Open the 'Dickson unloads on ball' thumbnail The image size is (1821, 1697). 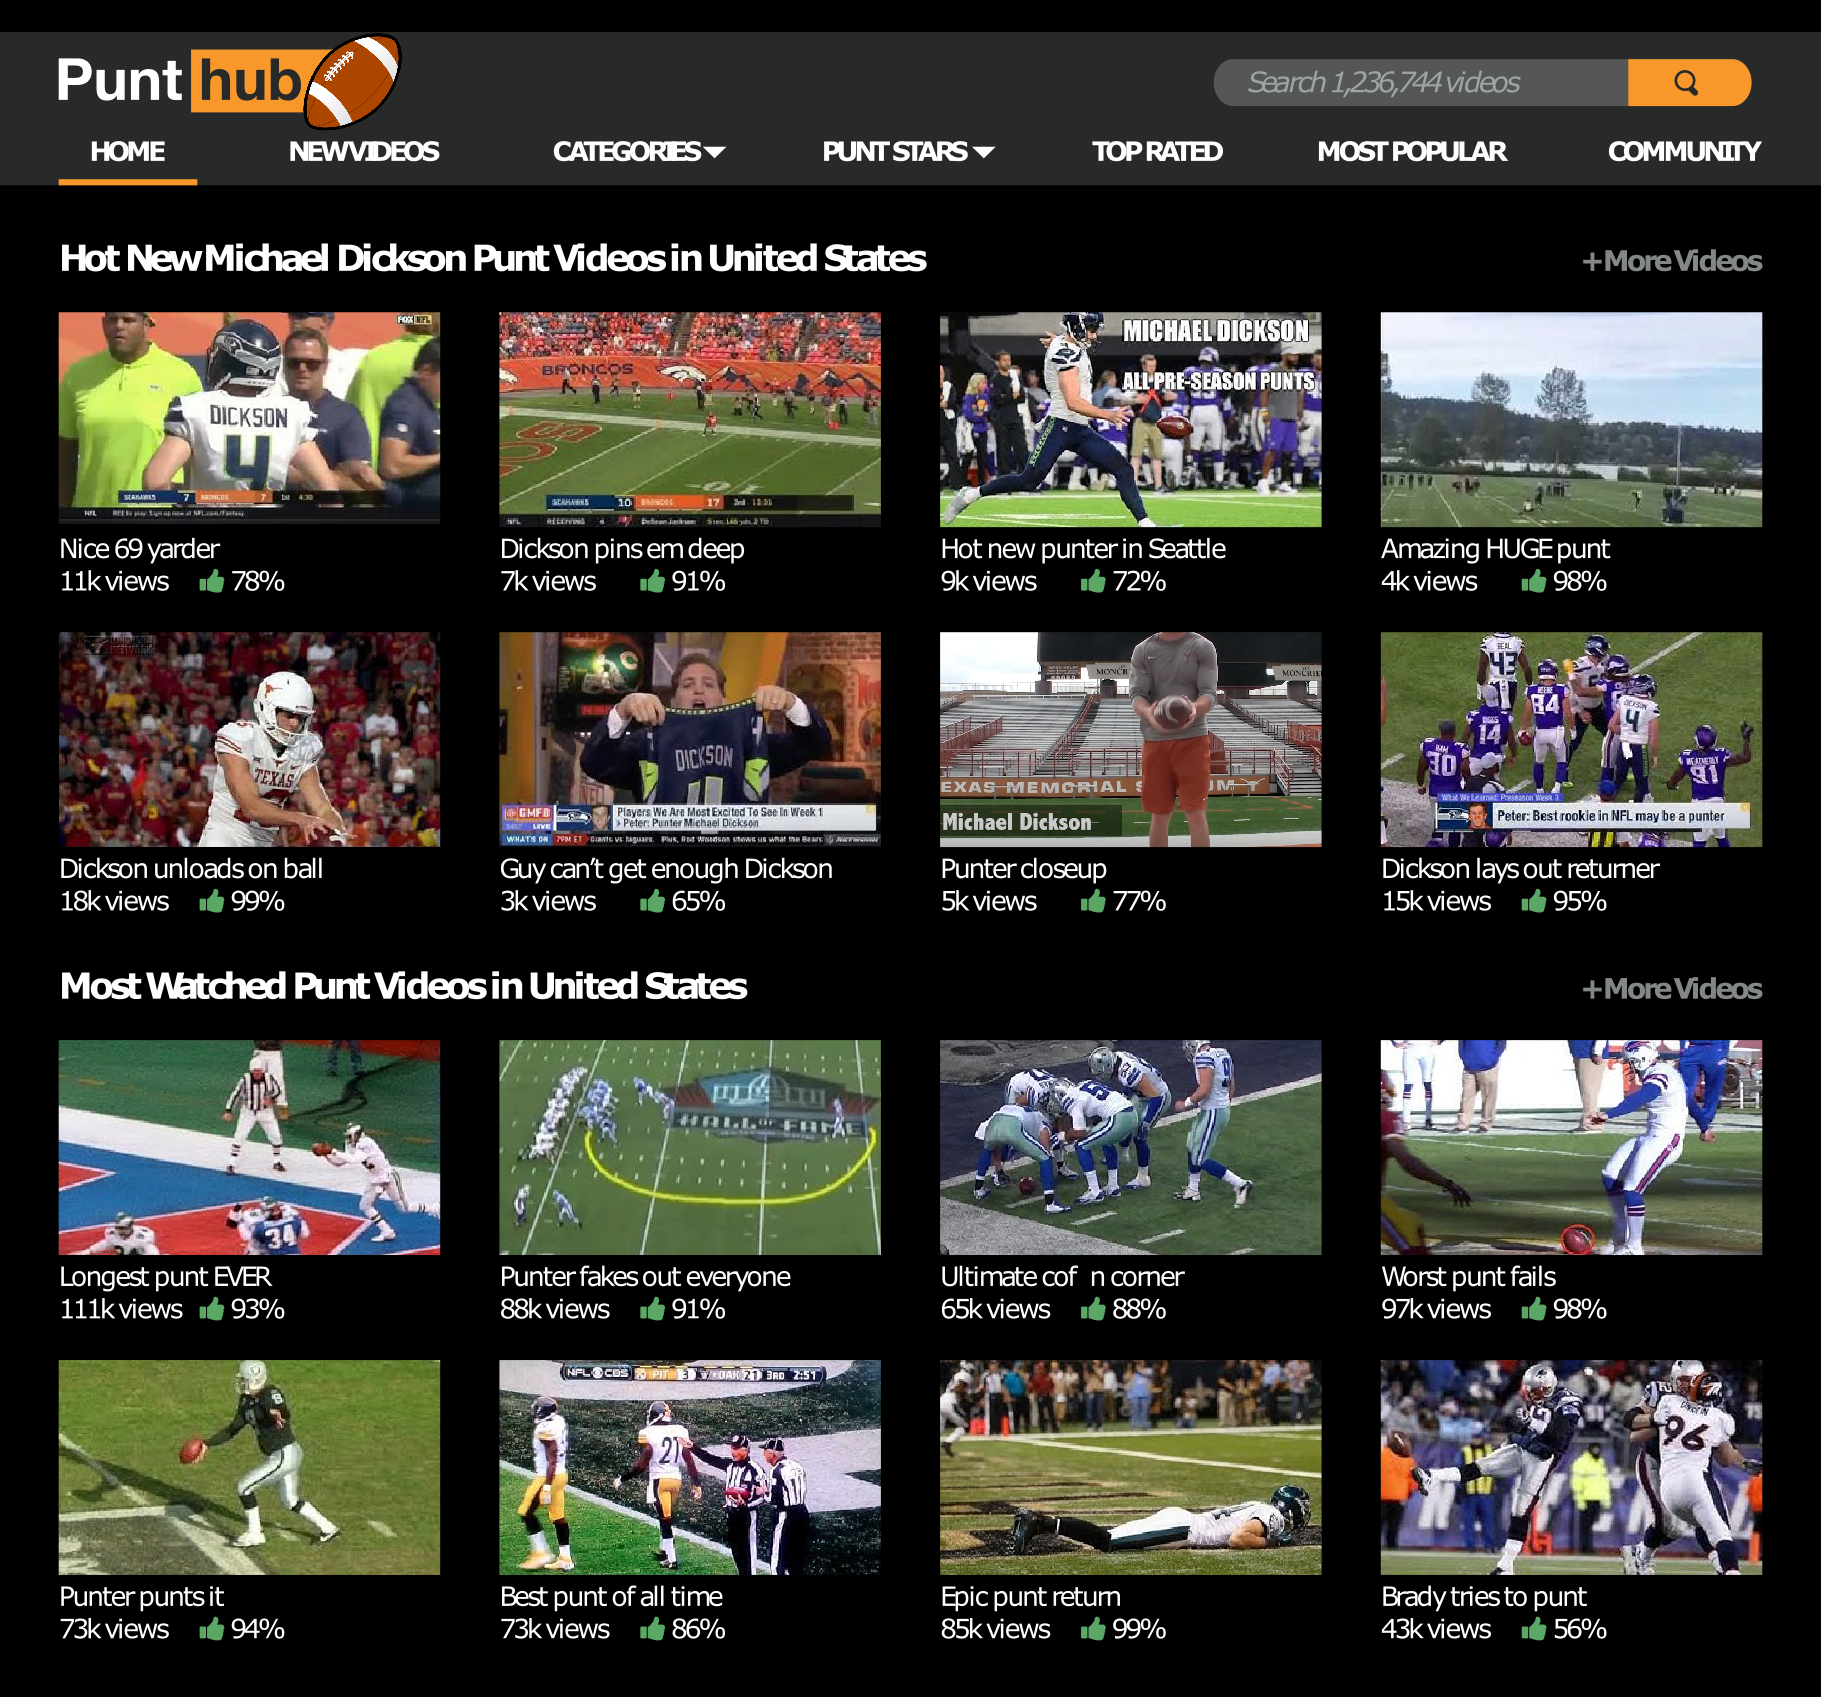click(249, 739)
